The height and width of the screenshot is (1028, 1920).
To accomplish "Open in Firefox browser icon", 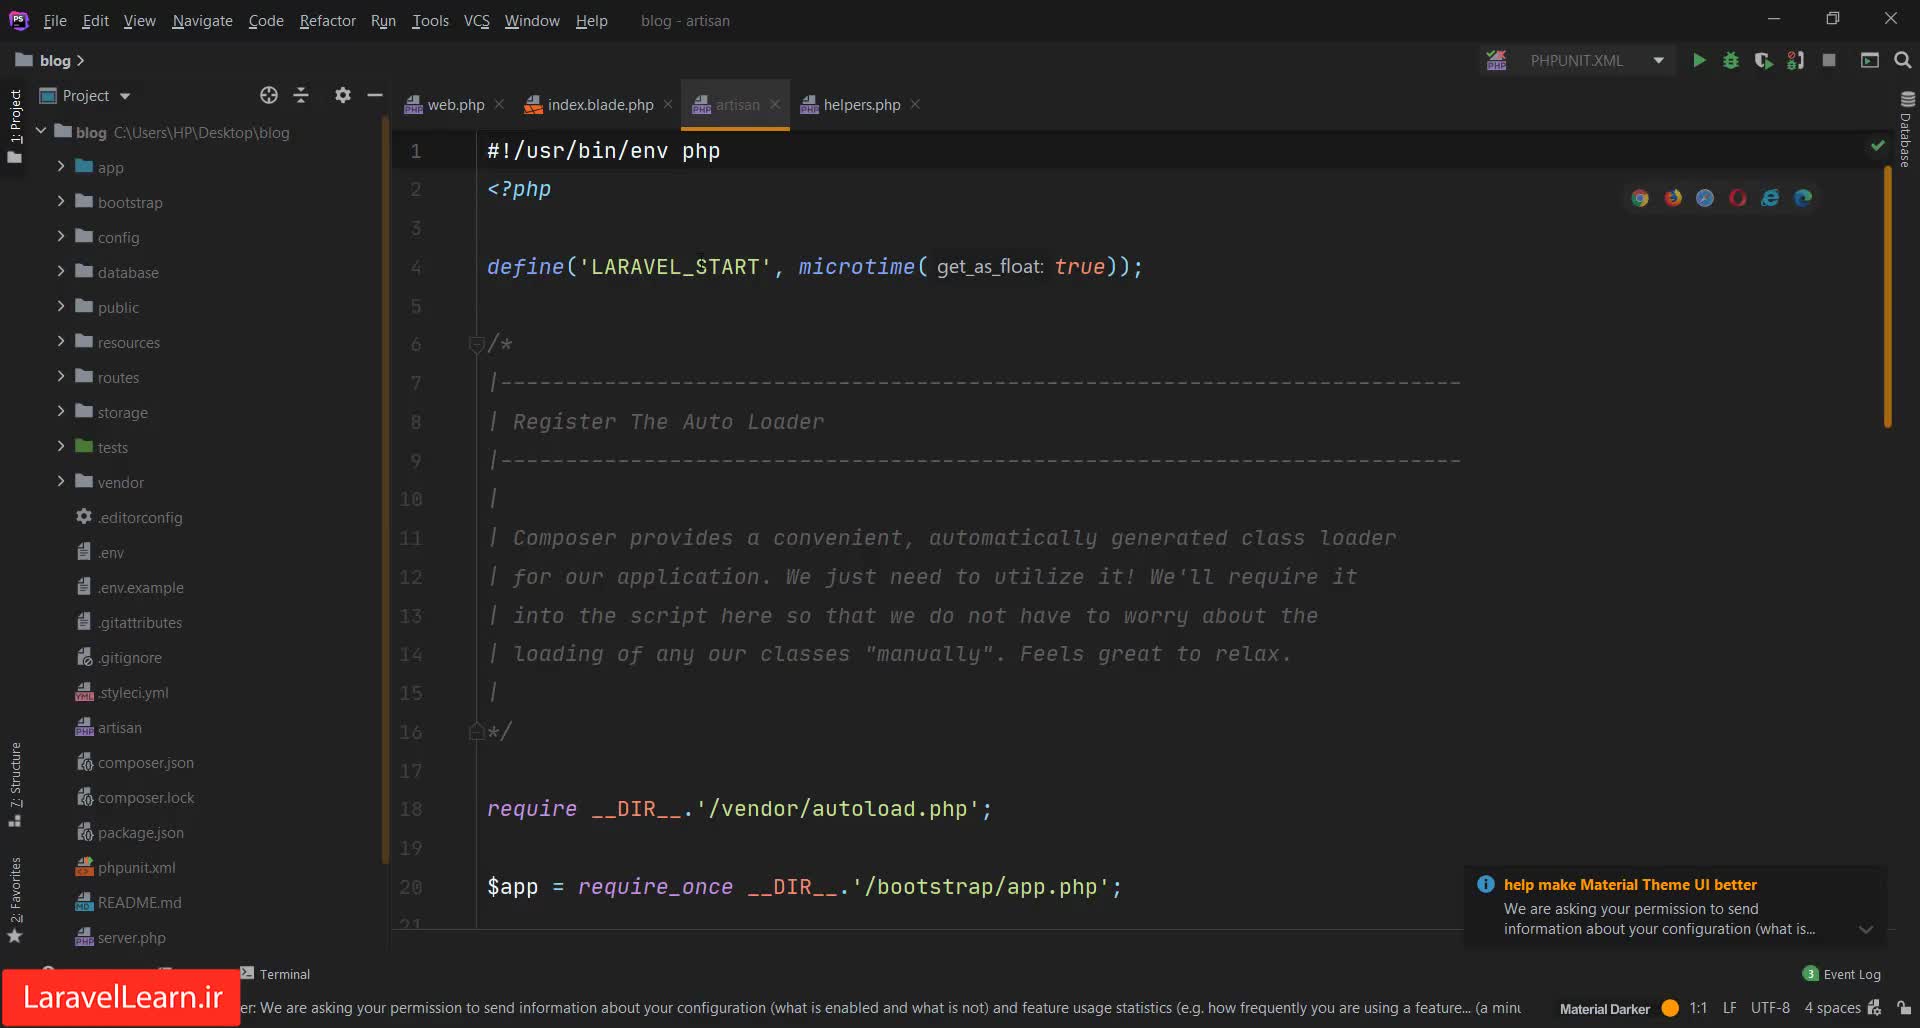I will (x=1673, y=198).
